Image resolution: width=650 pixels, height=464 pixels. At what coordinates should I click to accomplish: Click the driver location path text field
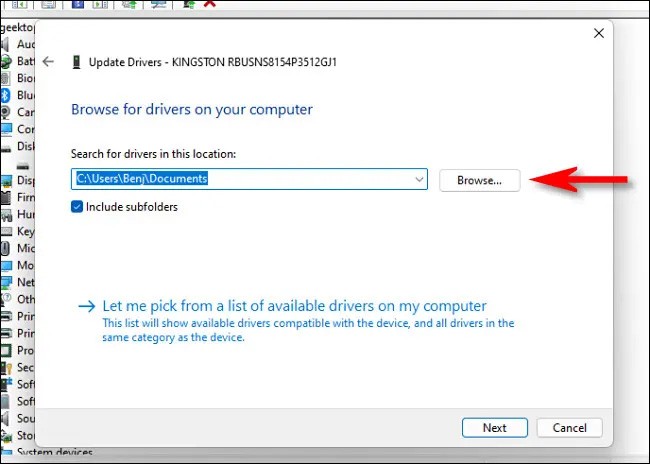240,180
